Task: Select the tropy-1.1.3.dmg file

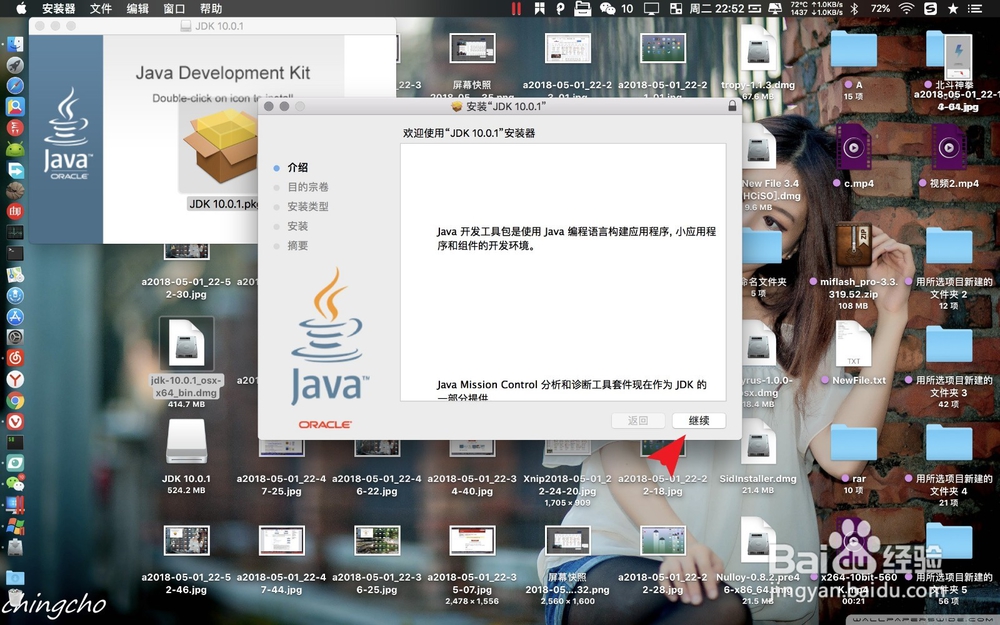Action: pos(758,49)
